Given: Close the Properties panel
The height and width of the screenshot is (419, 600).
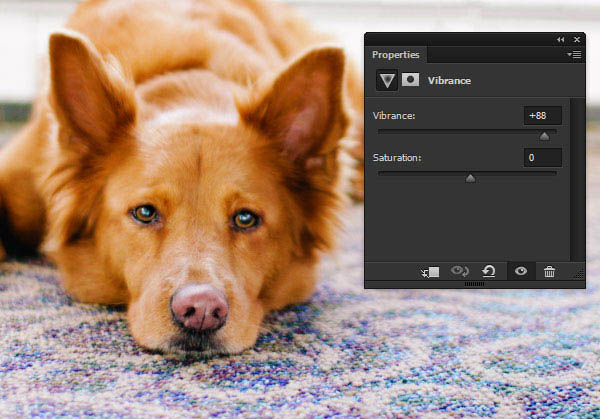Looking at the screenshot, I should click(575, 39).
